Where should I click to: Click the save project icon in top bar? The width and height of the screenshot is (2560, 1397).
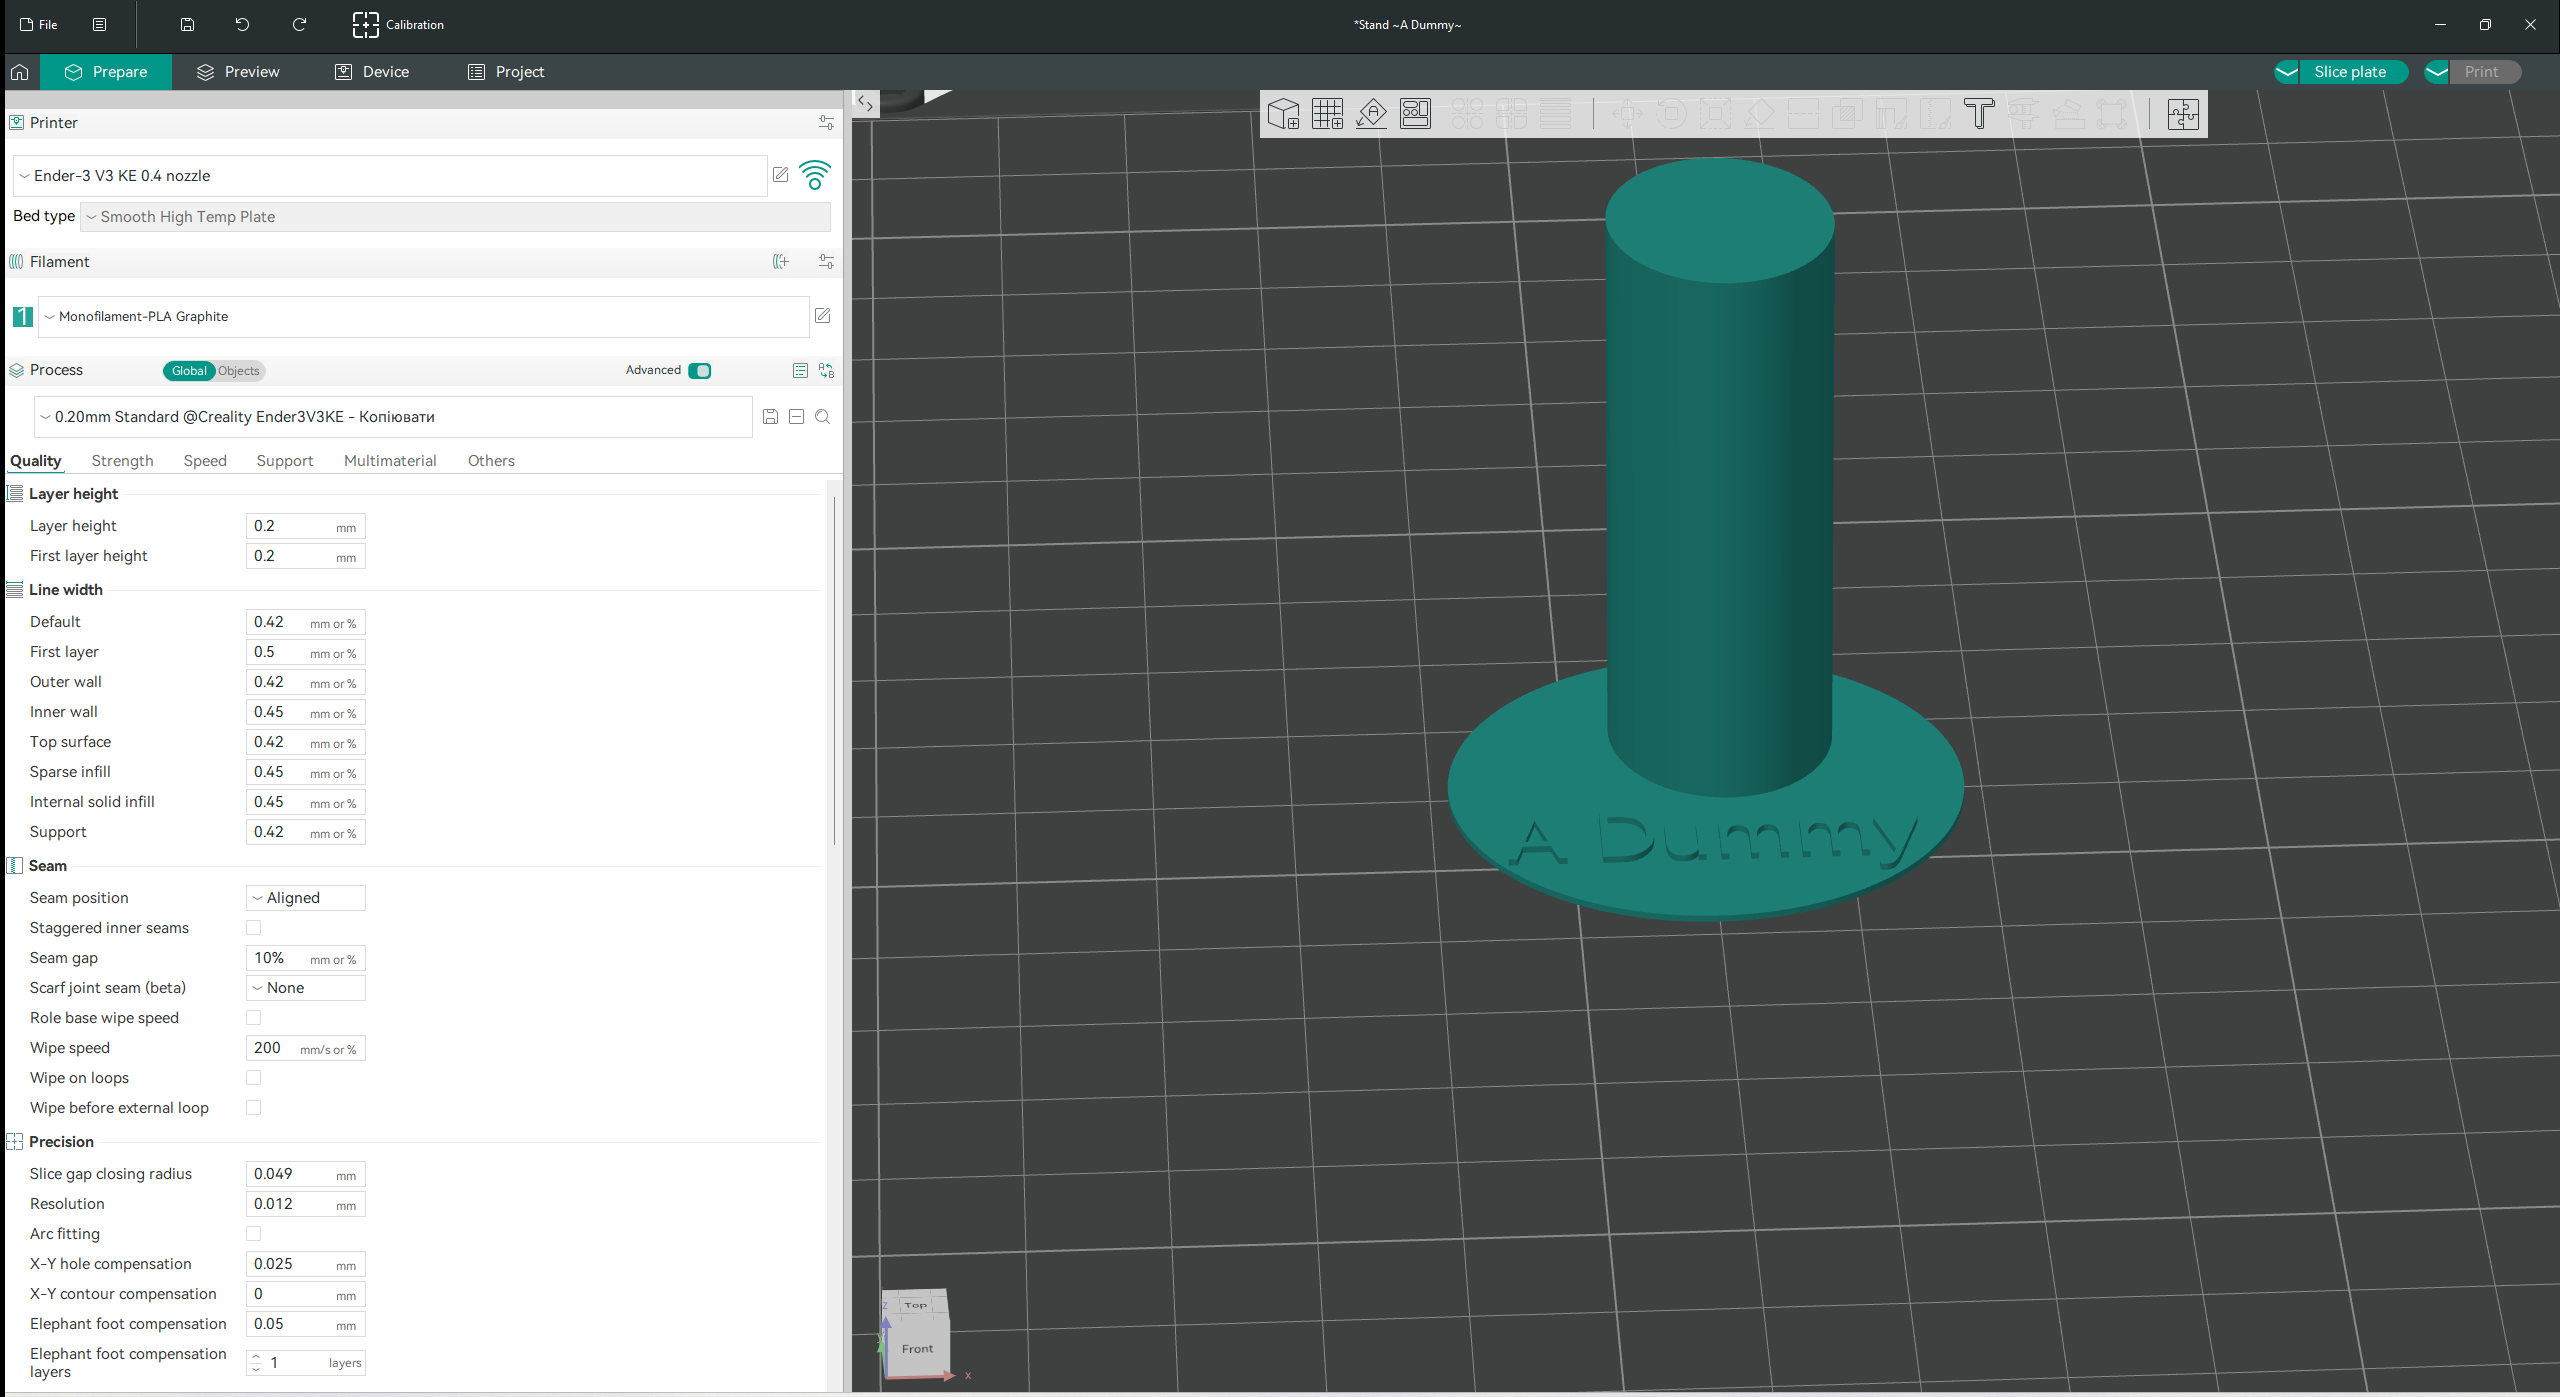(x=187, y=25)
